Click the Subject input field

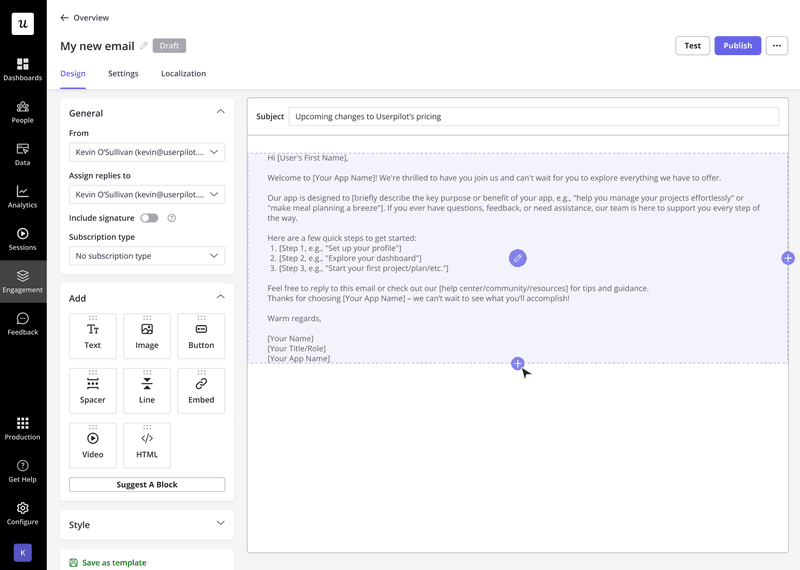[x=533, y=117]
